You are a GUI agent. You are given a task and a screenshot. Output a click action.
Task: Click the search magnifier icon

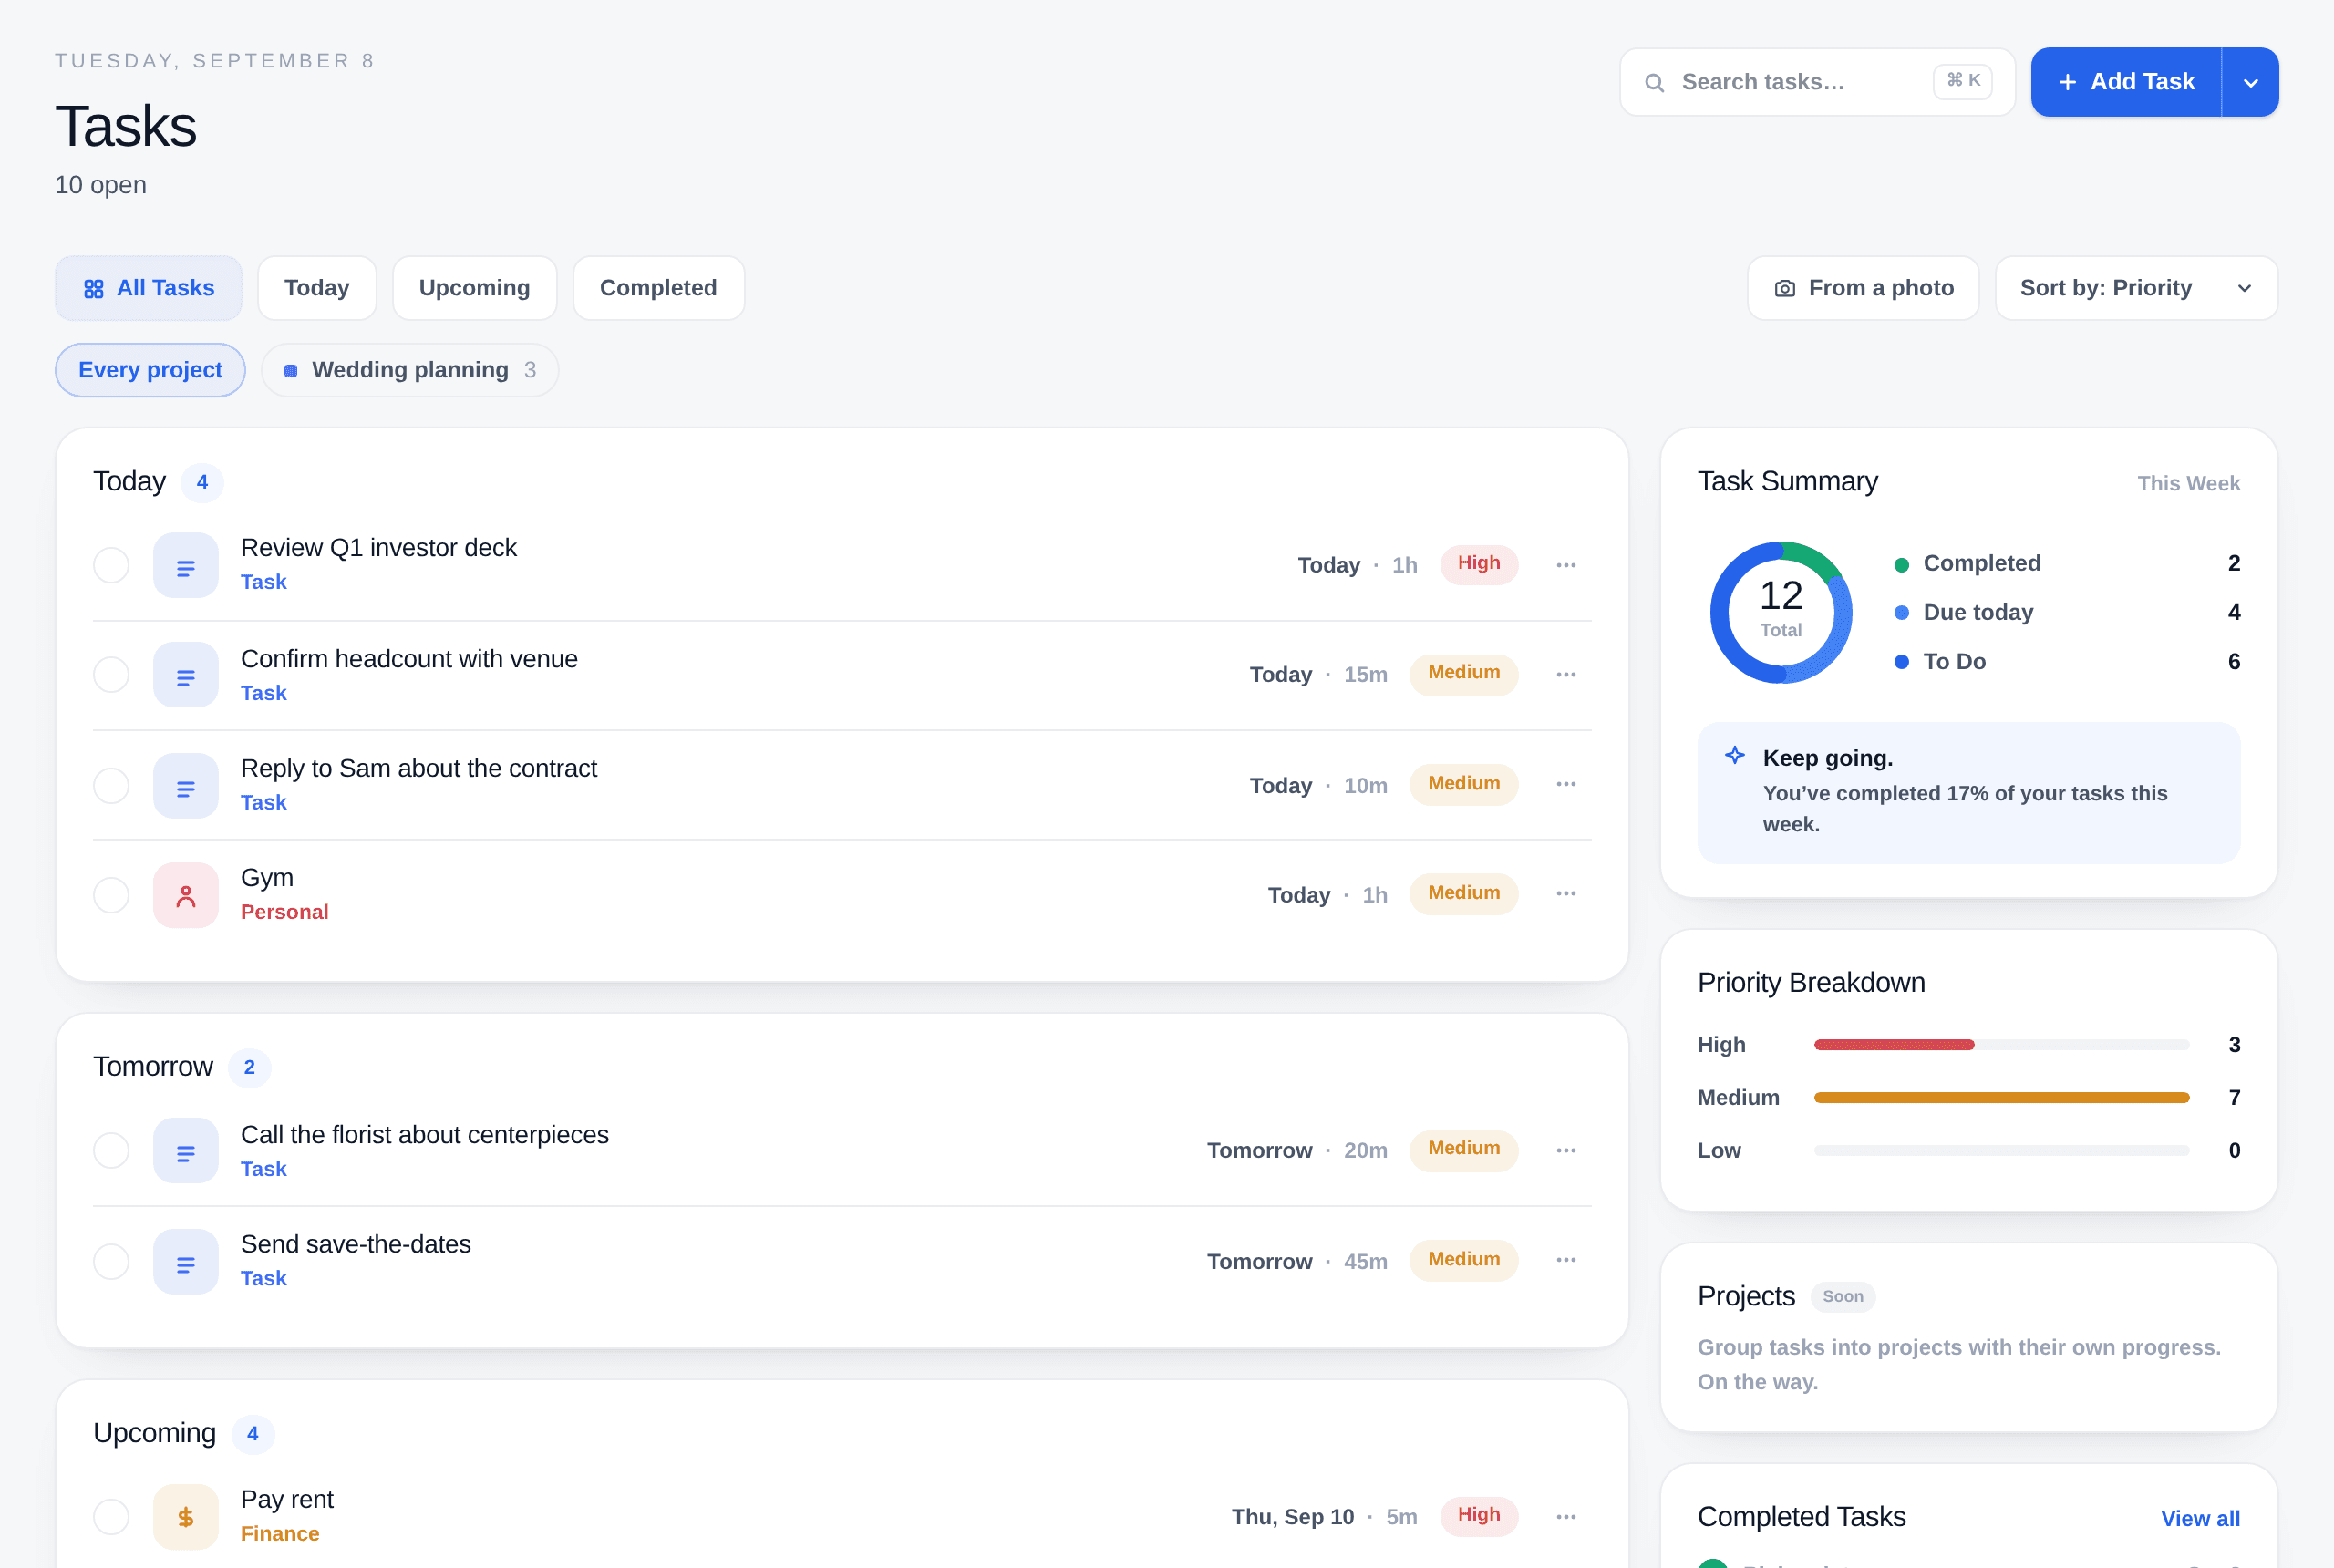pos(1654,82)
